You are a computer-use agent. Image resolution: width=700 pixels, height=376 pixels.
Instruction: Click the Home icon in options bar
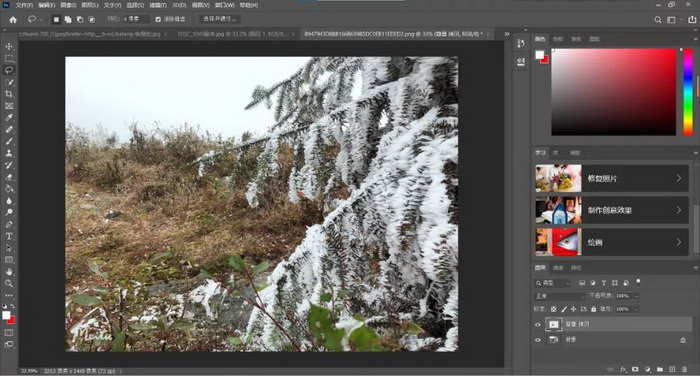coord(13,19)
